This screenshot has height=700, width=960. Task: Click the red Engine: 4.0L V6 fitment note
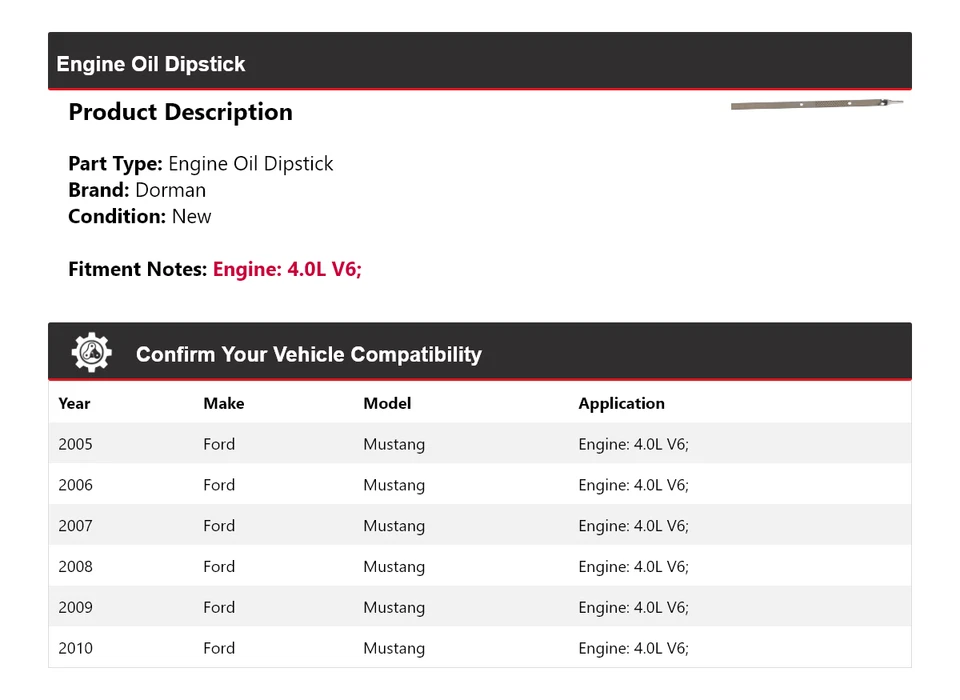click(287, 270)
